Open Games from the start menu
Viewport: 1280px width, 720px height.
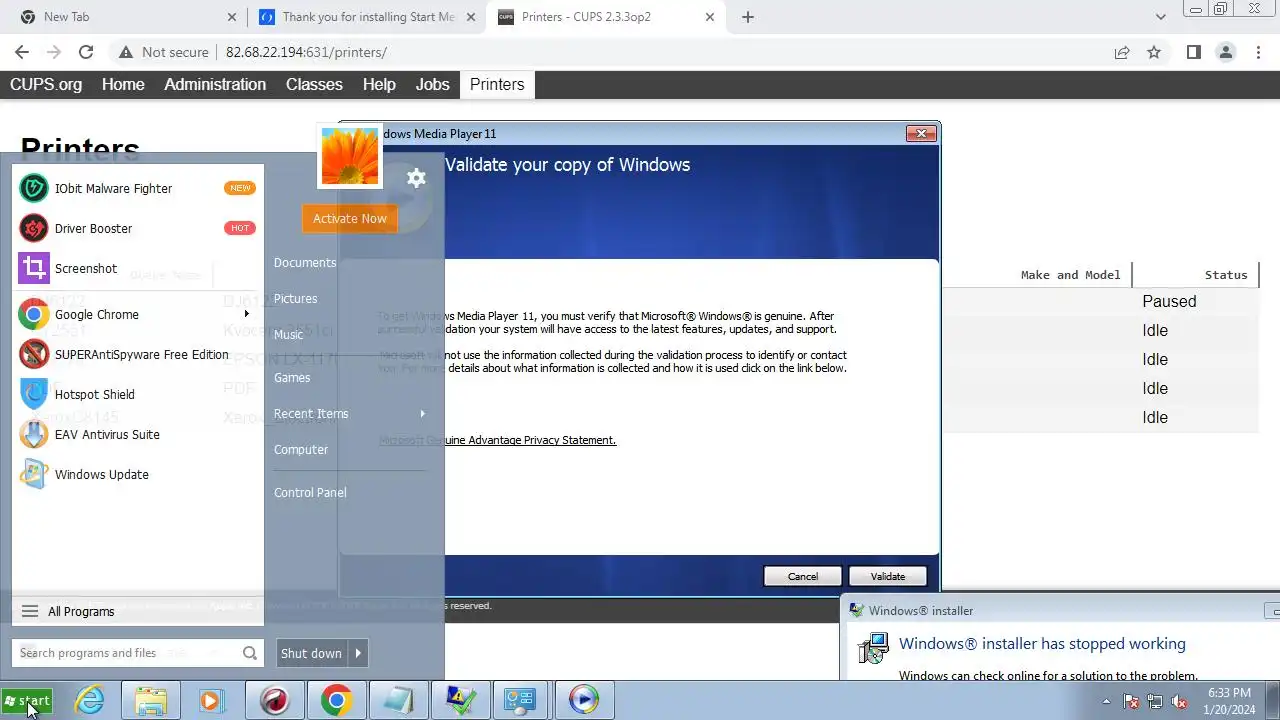(292, 377)
